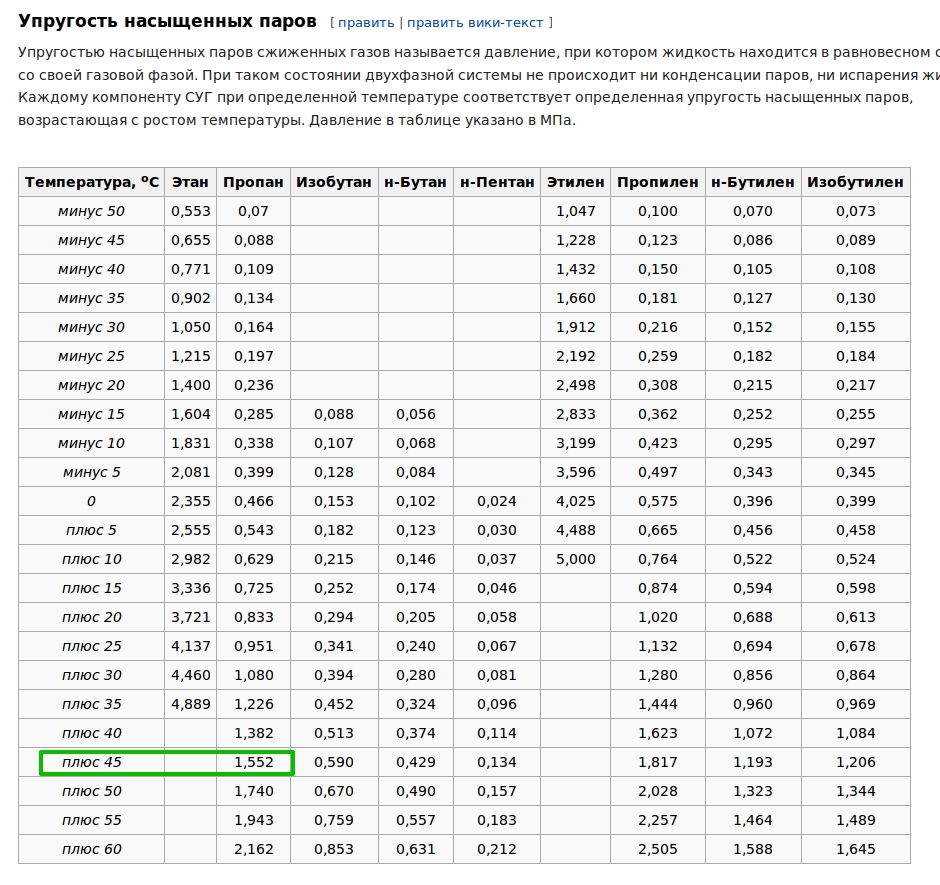Click the 'плюс 40' row label
The image size is (940, 885).
pos(91,733)
